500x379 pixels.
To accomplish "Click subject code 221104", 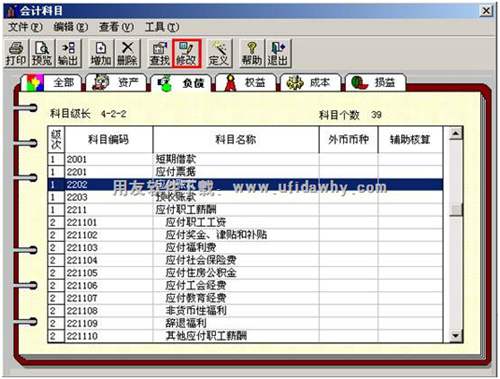I will pyautogui.click(x=82, y=260).
